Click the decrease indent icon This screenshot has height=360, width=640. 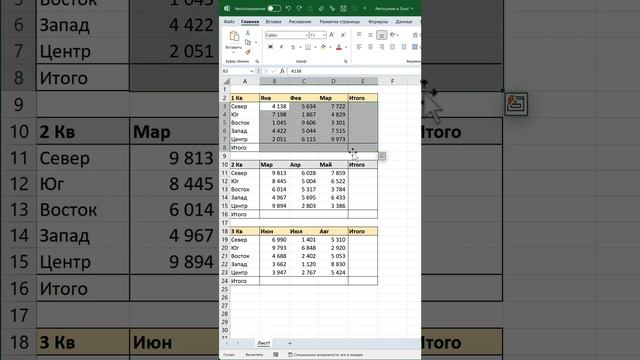392,47
